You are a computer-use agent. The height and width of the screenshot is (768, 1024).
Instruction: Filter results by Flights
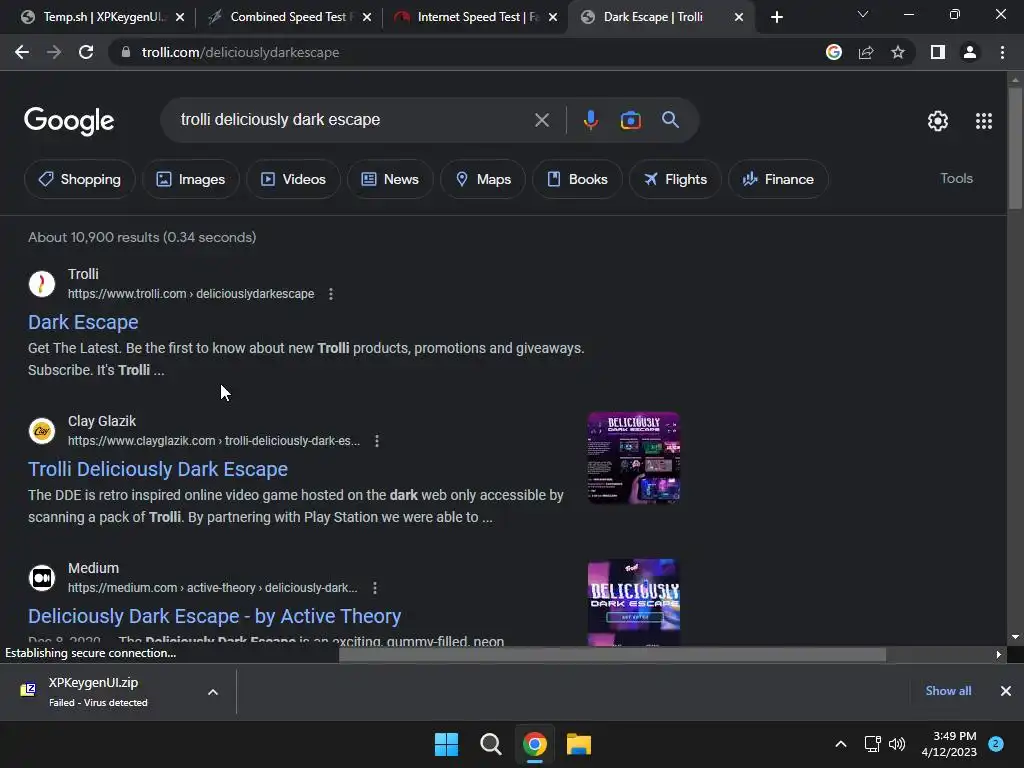tap(675, 179)
